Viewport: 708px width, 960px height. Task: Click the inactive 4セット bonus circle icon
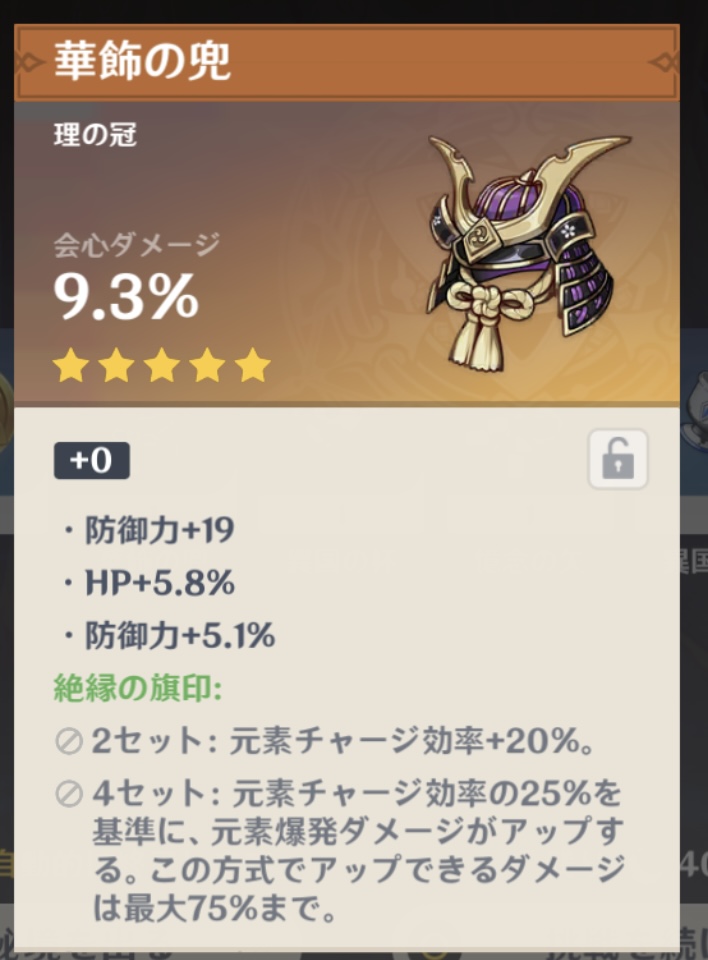pyautogui.click(x=69, y=795)
